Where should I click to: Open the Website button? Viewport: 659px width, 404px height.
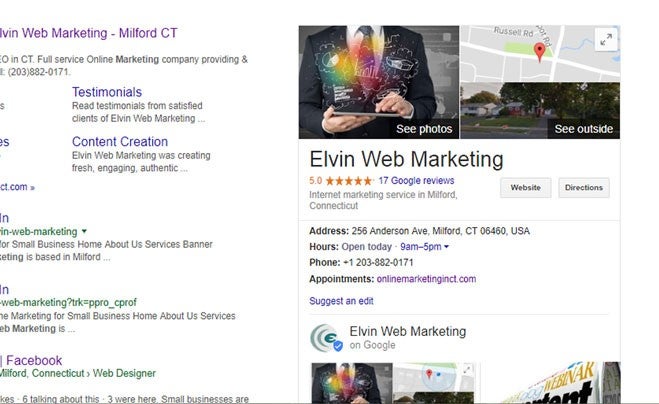(x=525, y=187)
